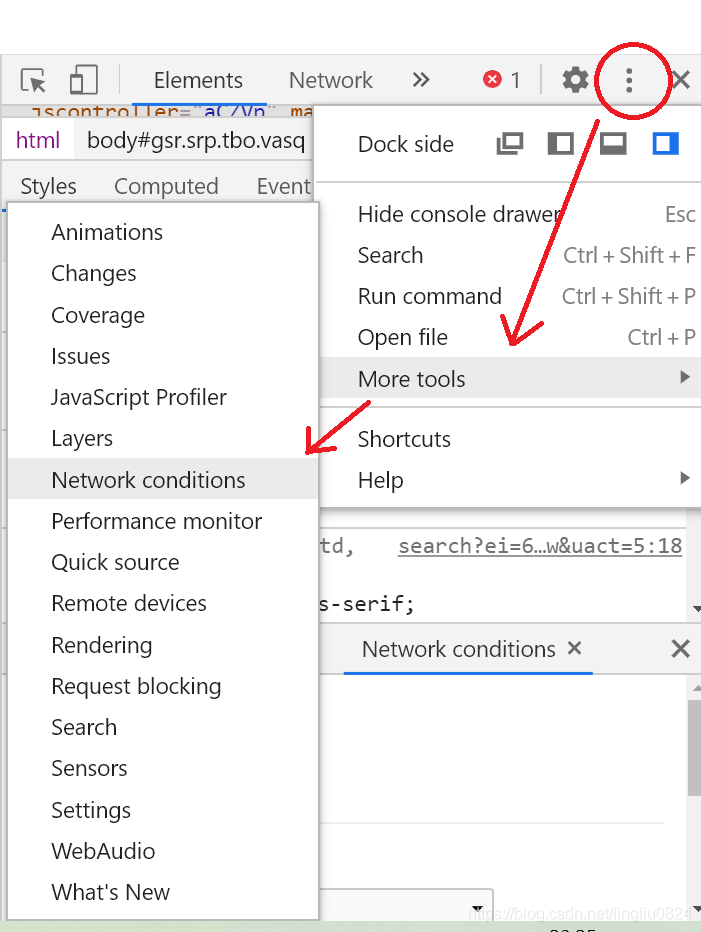Choose Search in the main menu
Viewport: 701px width, 932px height.
click(x=510, y=255)
